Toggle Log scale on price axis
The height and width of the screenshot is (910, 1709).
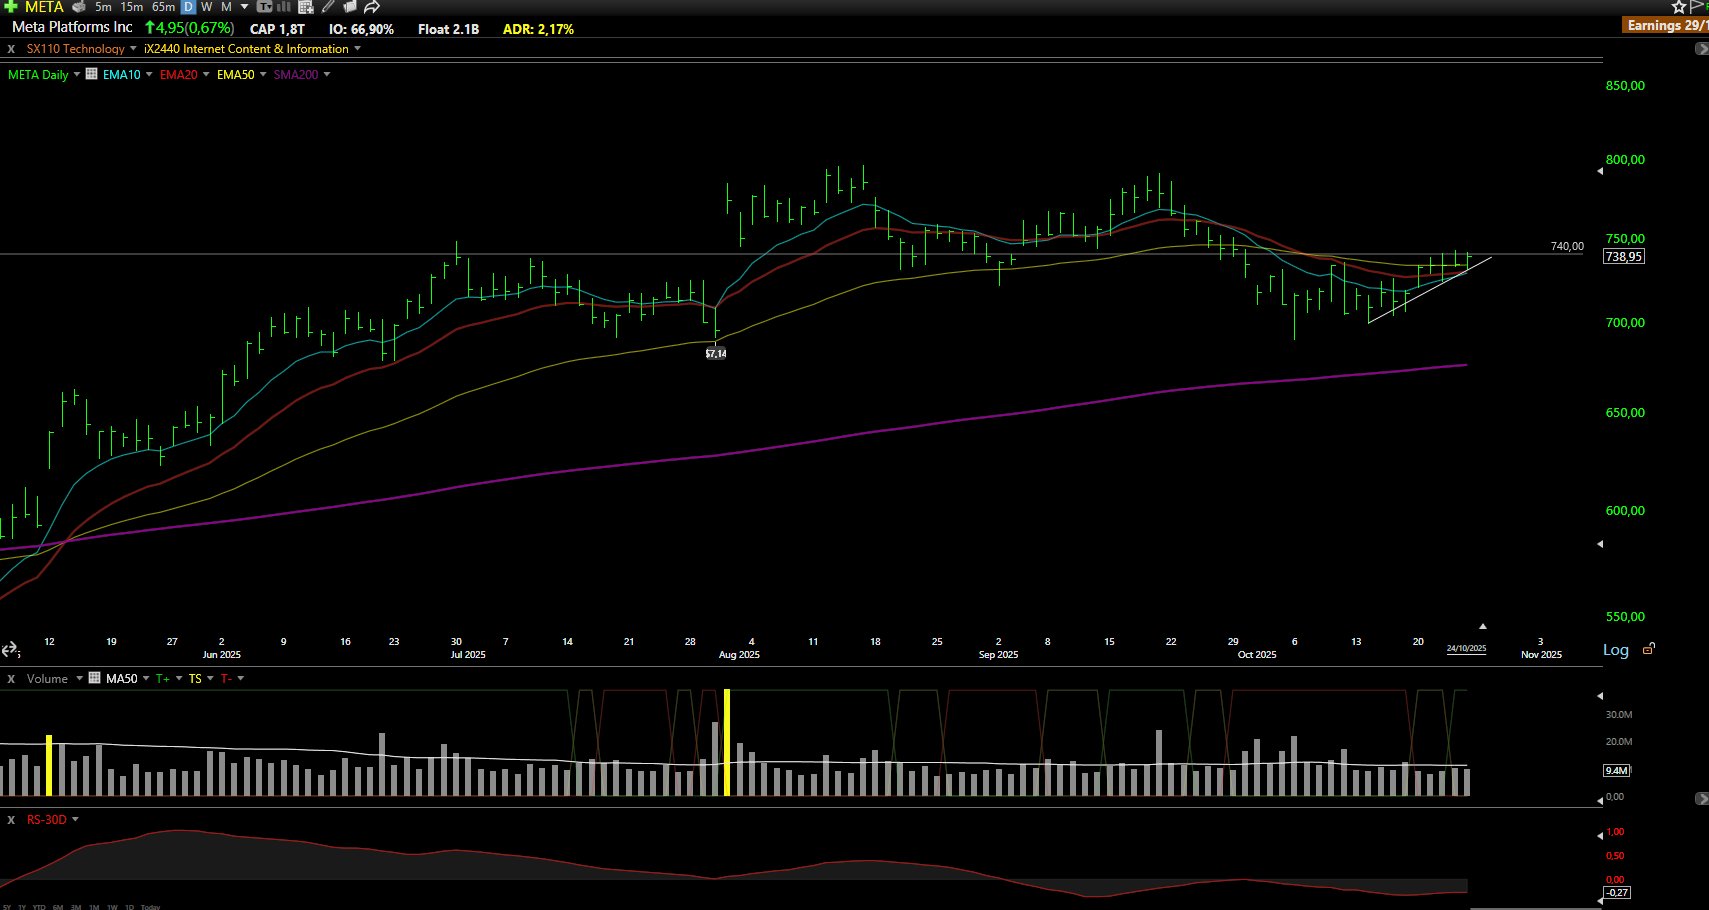[x=1616, y=650]
